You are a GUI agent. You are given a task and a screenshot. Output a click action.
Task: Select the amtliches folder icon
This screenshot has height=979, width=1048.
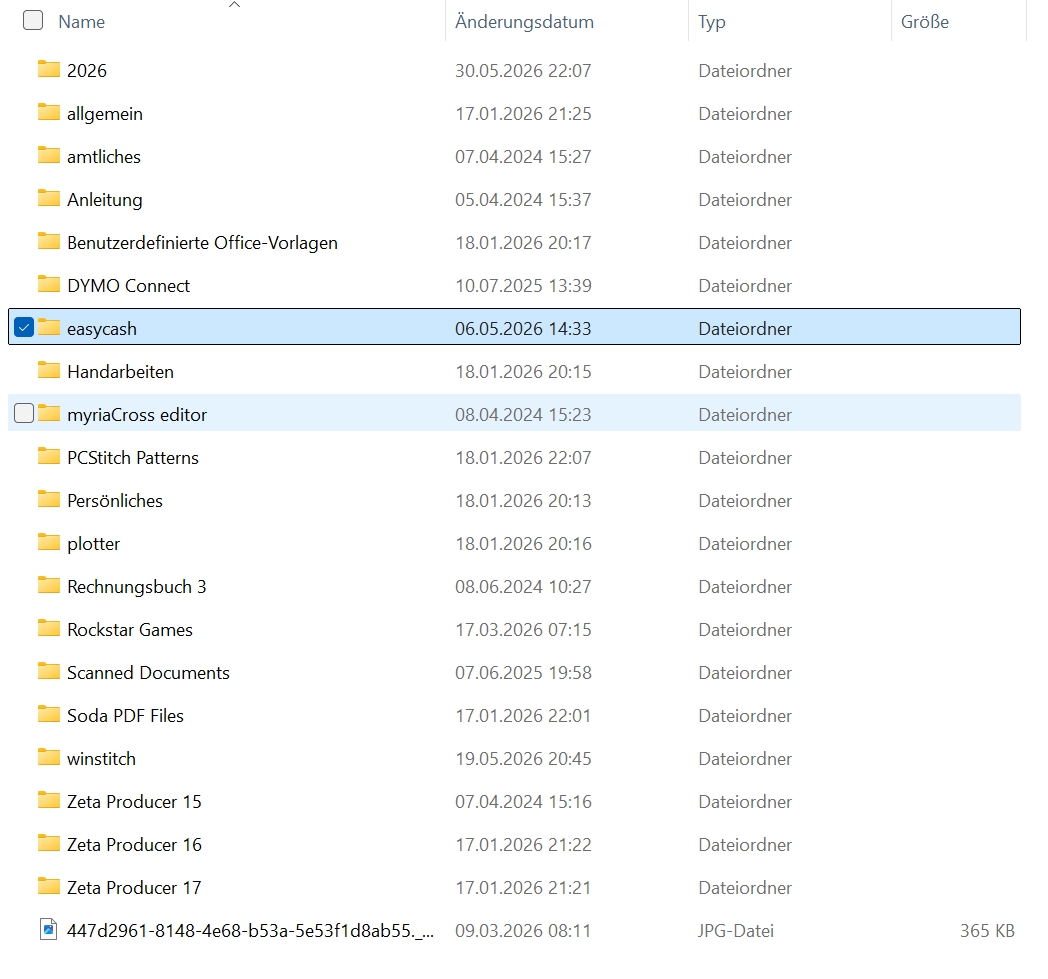49,155
